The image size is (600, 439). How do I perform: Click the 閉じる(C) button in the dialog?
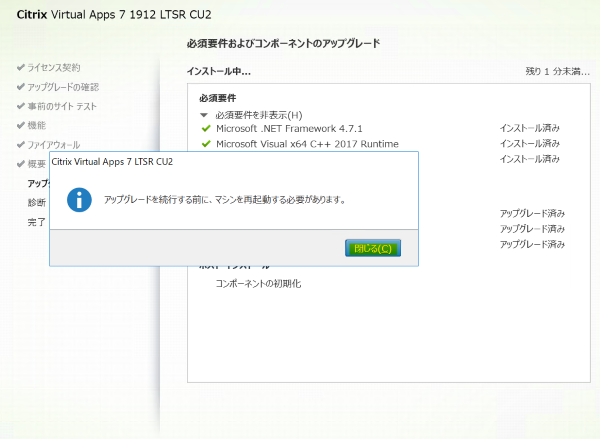pyautogui.click(x=373, y=248)
